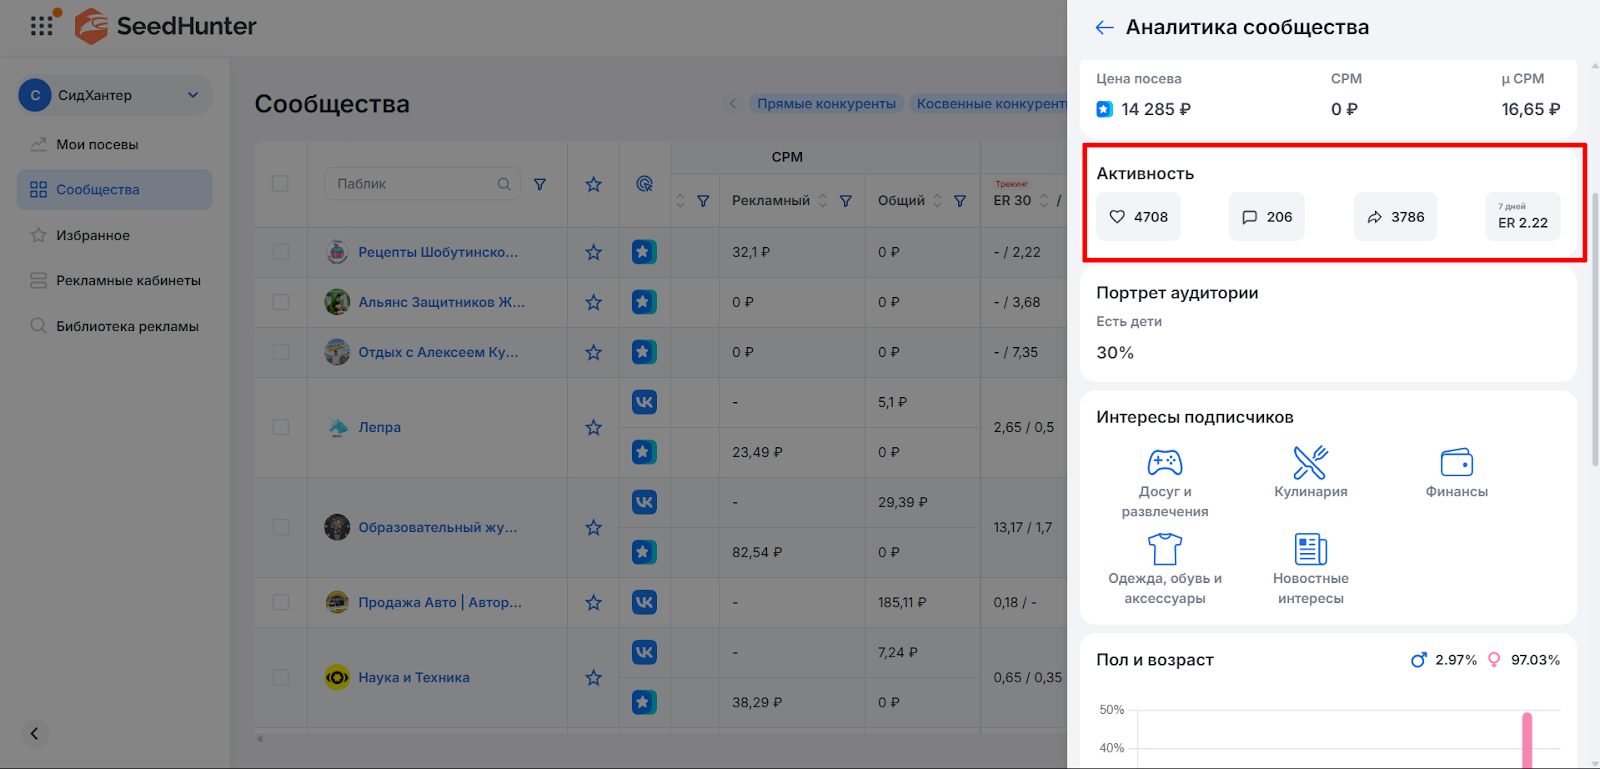This screenshot has height=769, width=1600.
Task: Open the apps grid menu icon
Action: [42, 26]
